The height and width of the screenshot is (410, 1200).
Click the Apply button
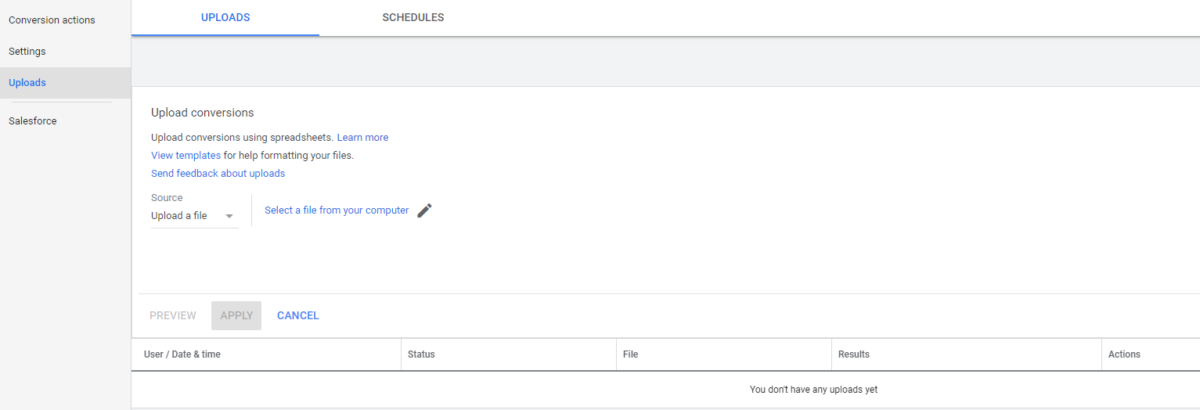pyautogui.click(x=236, y=316)
